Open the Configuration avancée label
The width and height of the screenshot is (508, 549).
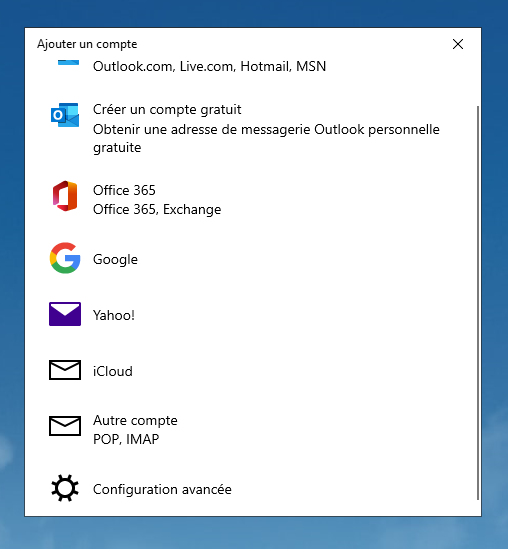coord(162,489)
